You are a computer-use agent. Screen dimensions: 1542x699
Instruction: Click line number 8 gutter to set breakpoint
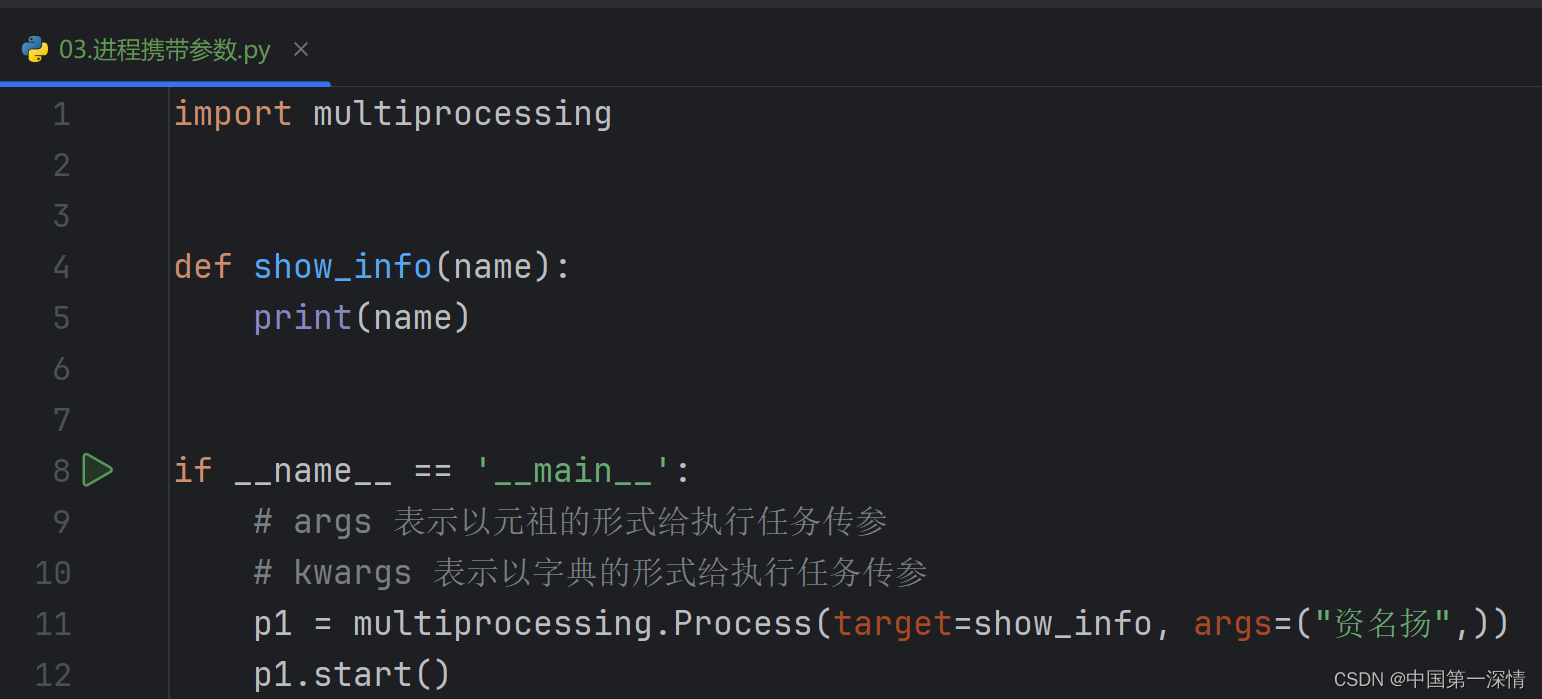(61, 469)
